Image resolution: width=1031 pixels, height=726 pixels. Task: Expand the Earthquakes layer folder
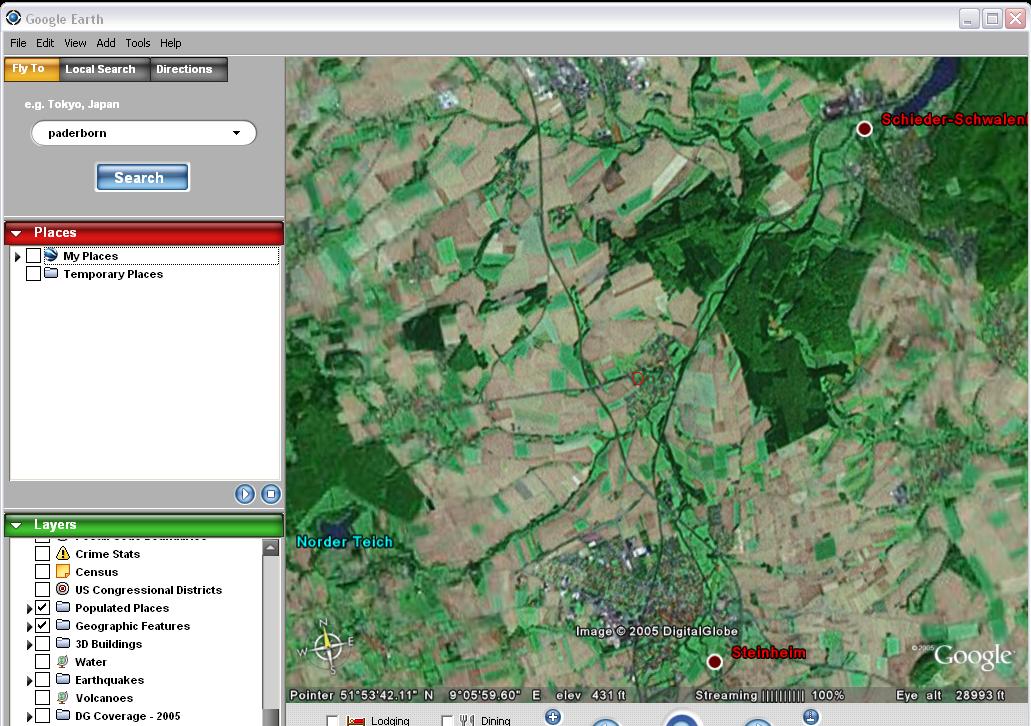coord(30,681)
